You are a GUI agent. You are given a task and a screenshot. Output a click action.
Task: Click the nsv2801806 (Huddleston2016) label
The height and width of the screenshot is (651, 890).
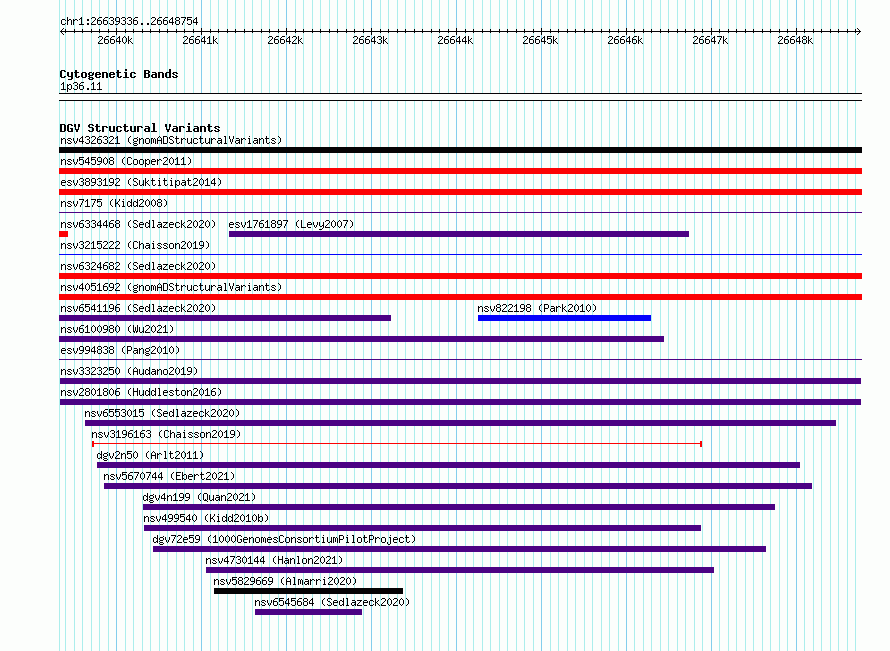(x=141, y=392)
